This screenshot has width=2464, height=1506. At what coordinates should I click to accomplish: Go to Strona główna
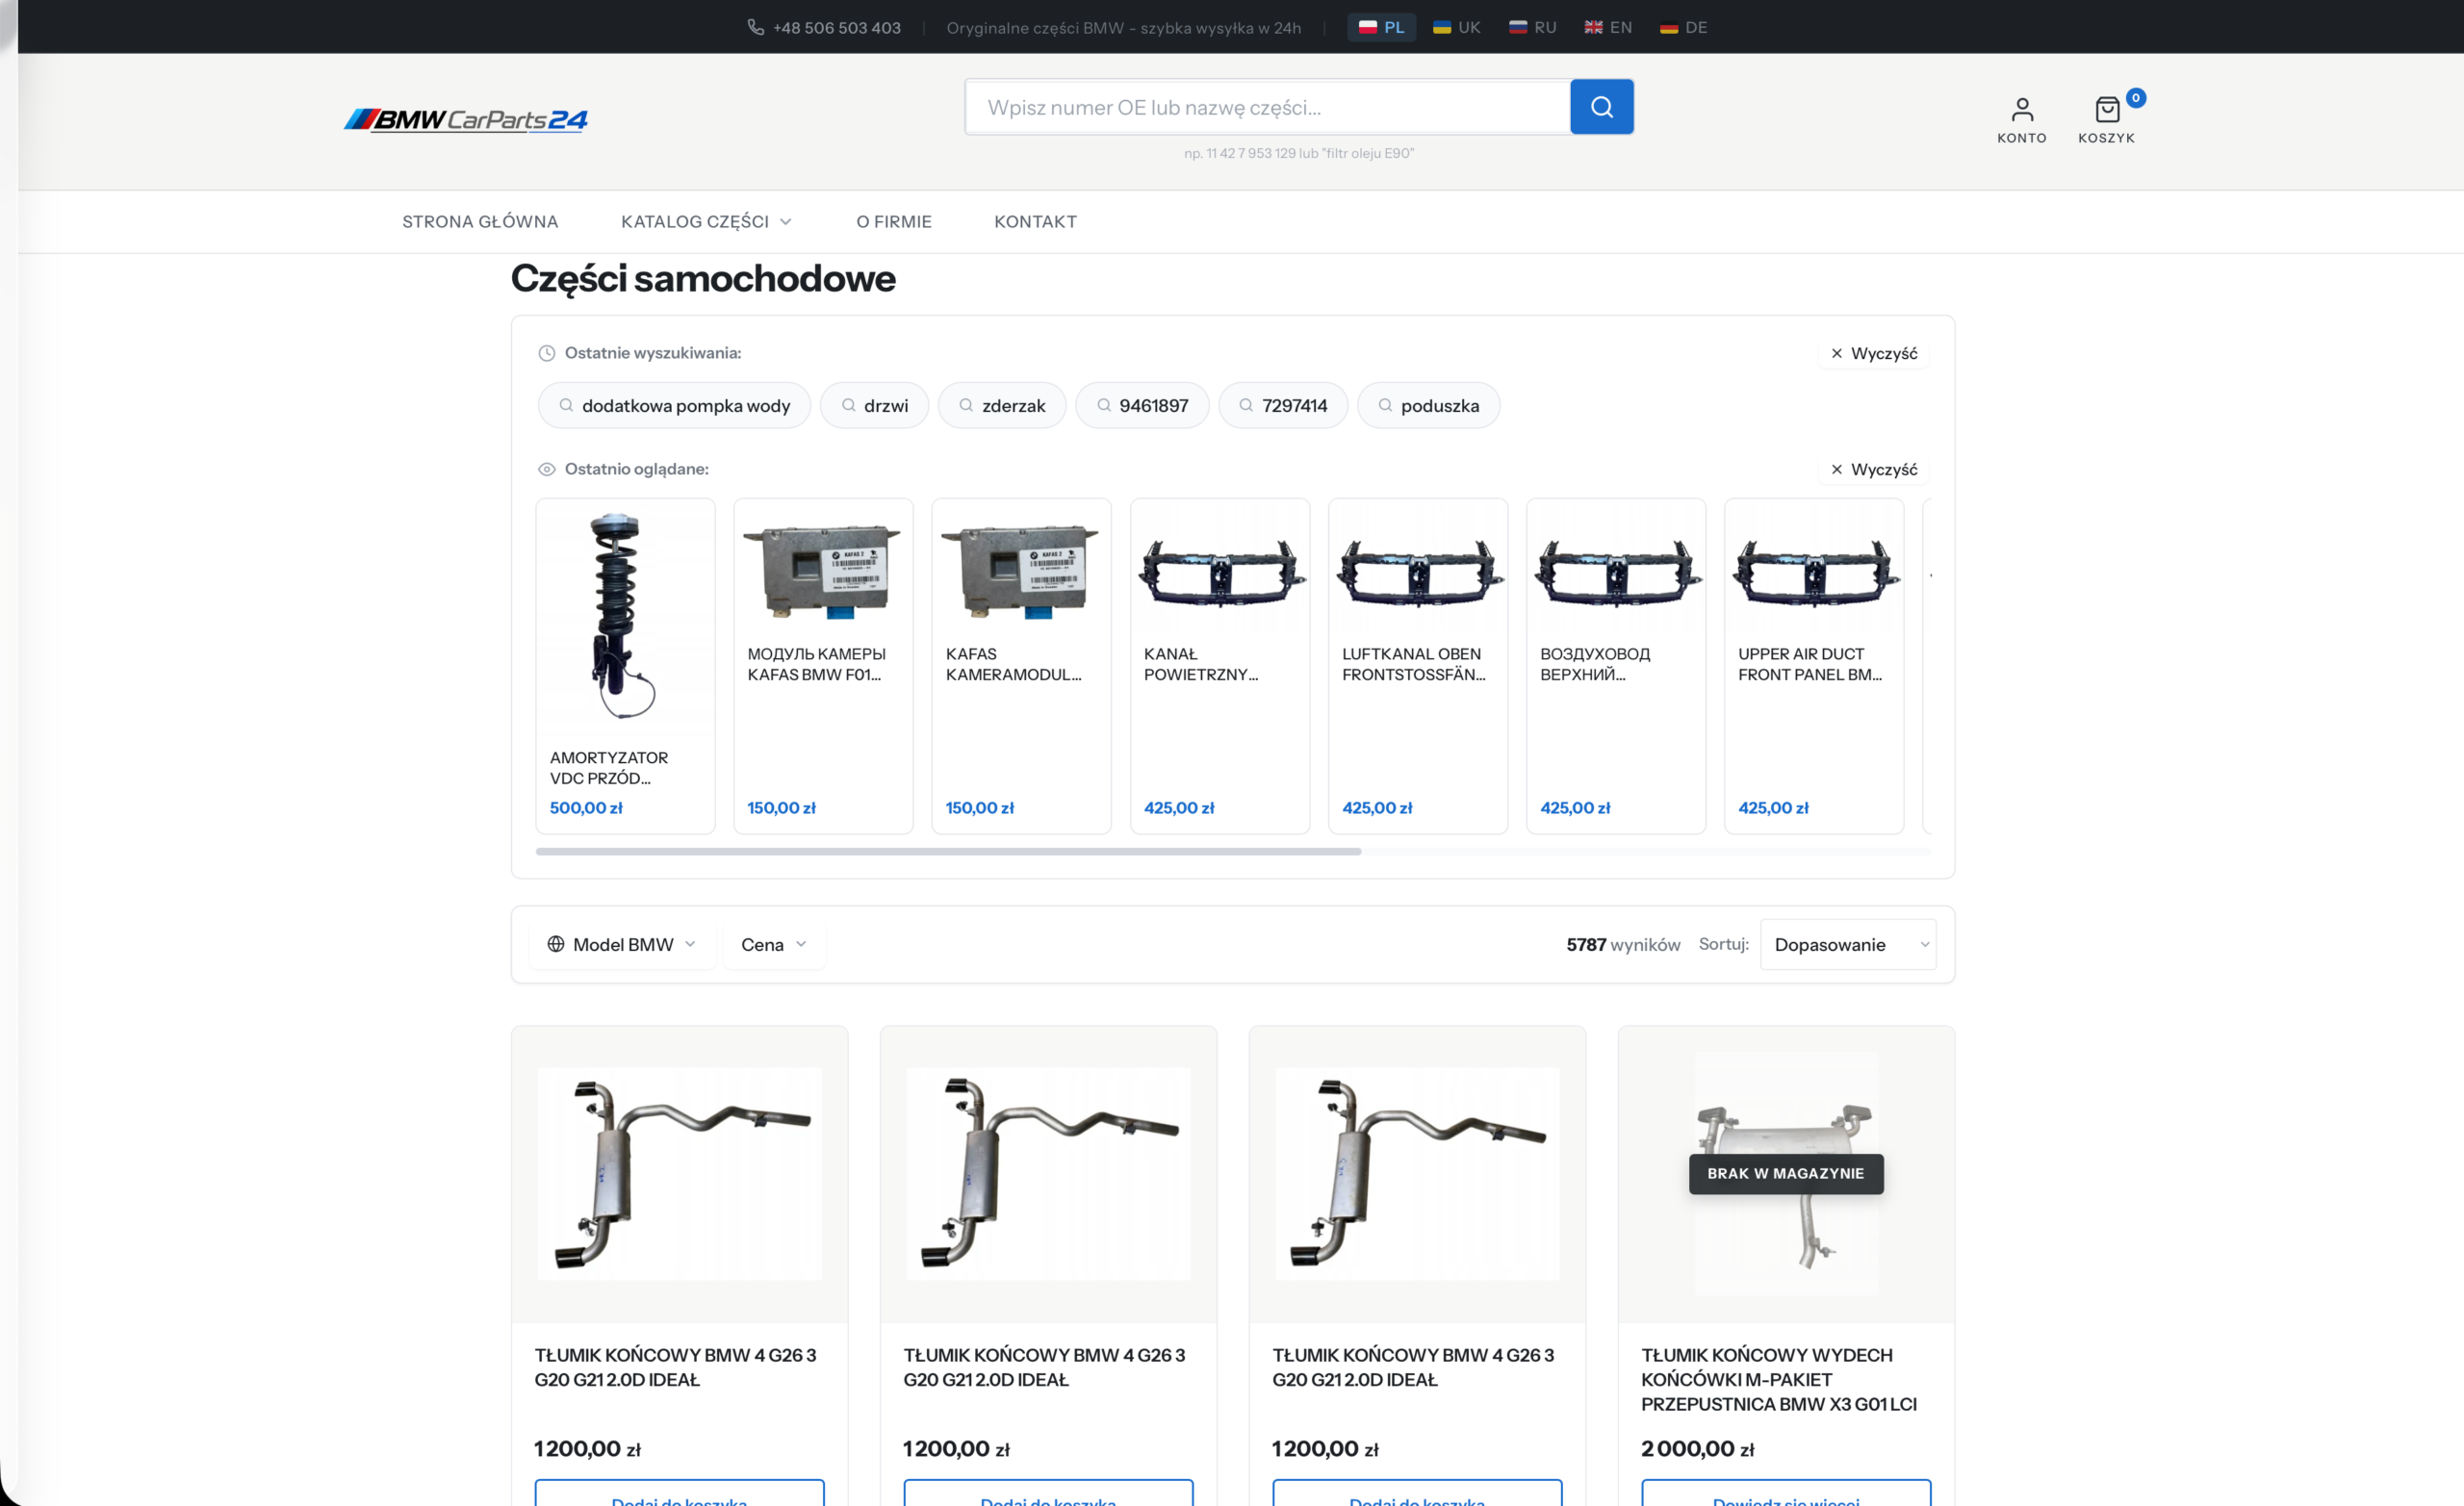pos(480,222)
